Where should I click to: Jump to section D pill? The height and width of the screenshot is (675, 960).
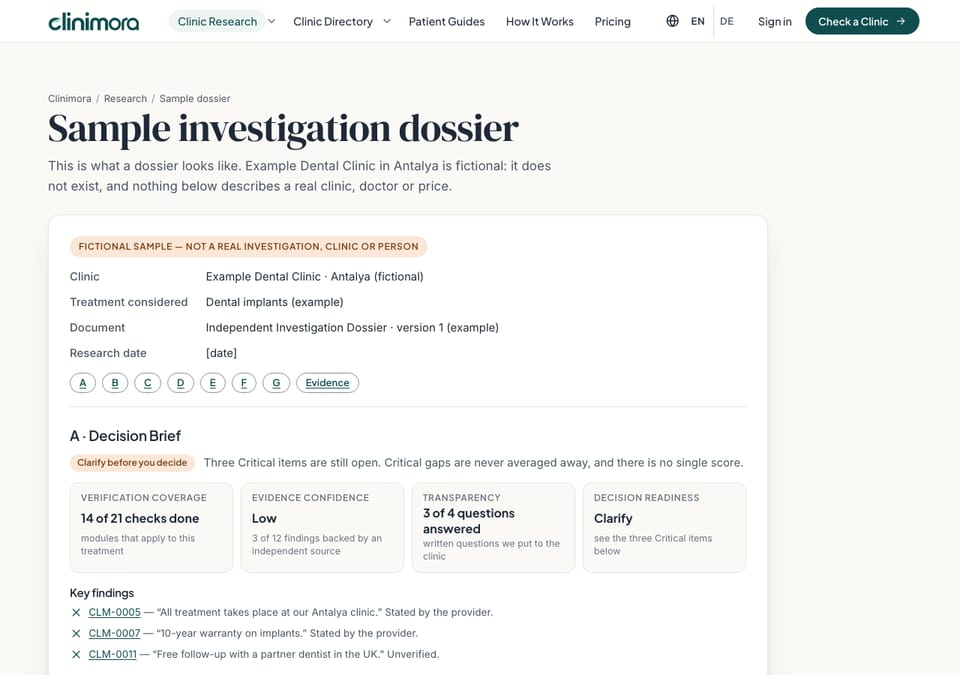tap(181, 383)
